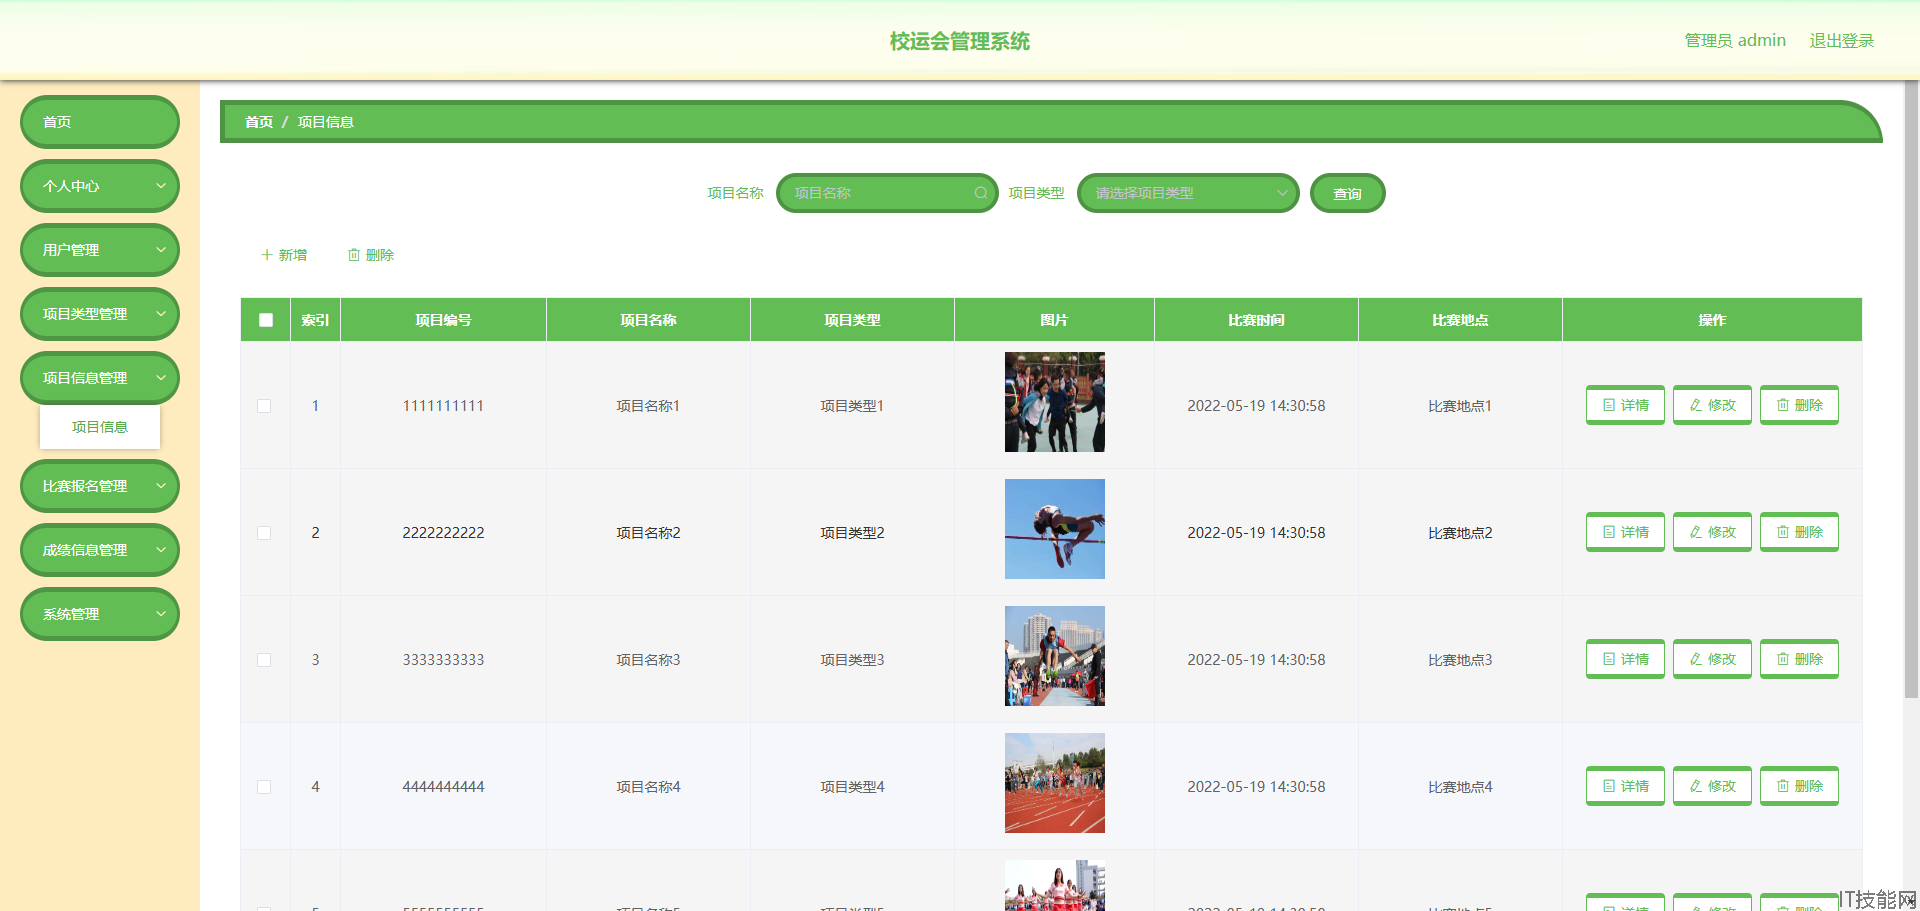The height and width of the screenshot is (911, 1920).
Task: Click 管理员 admin in the header
Action: 1735,41
